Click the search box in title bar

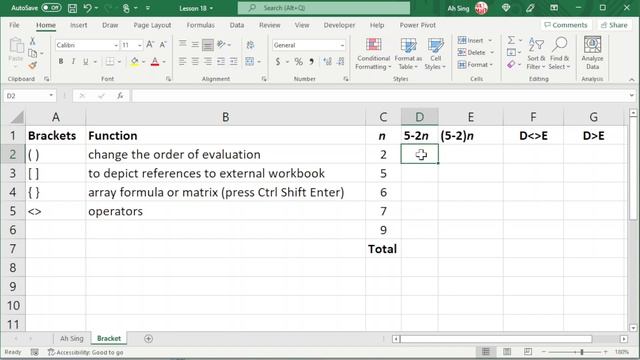click(x=324, y=8)
